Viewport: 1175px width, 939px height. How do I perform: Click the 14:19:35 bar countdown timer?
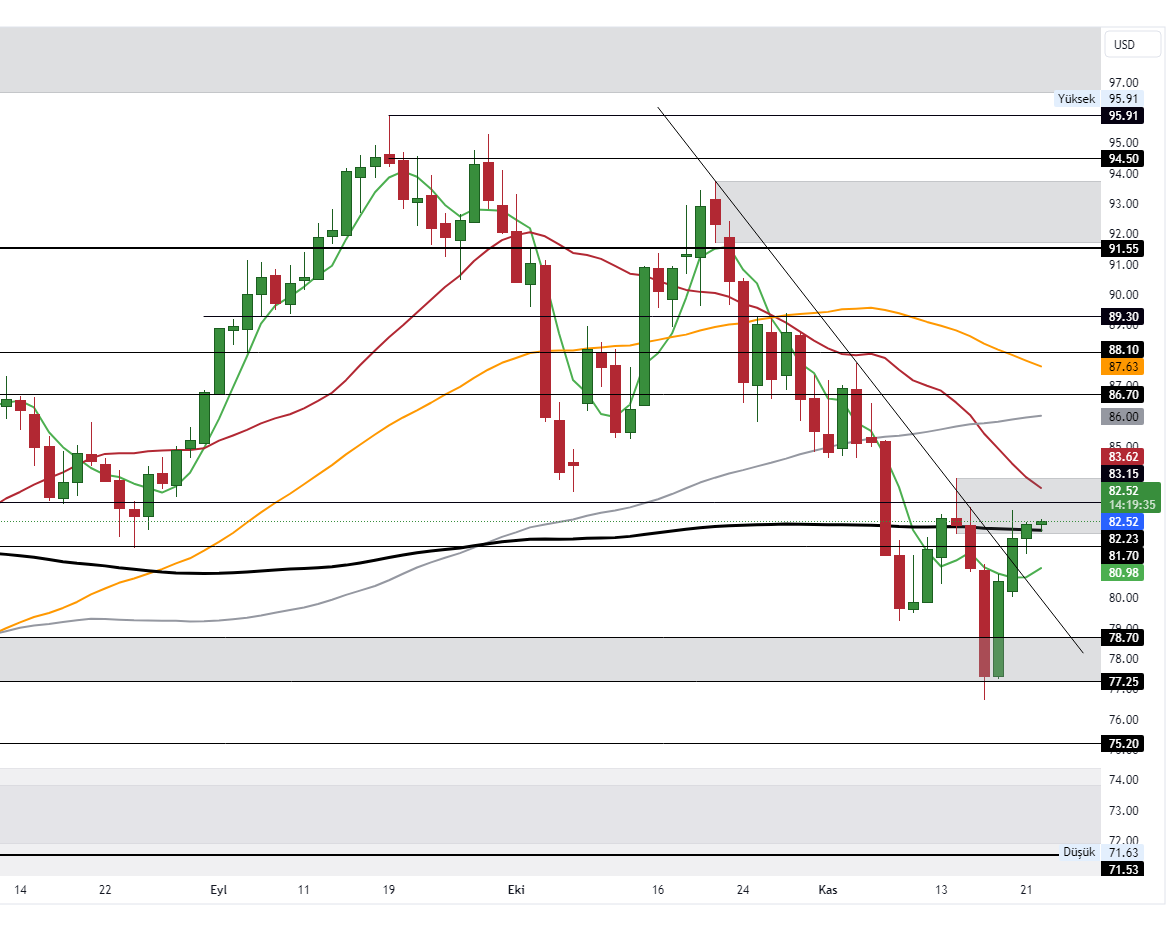click(x=1130, y=505)
